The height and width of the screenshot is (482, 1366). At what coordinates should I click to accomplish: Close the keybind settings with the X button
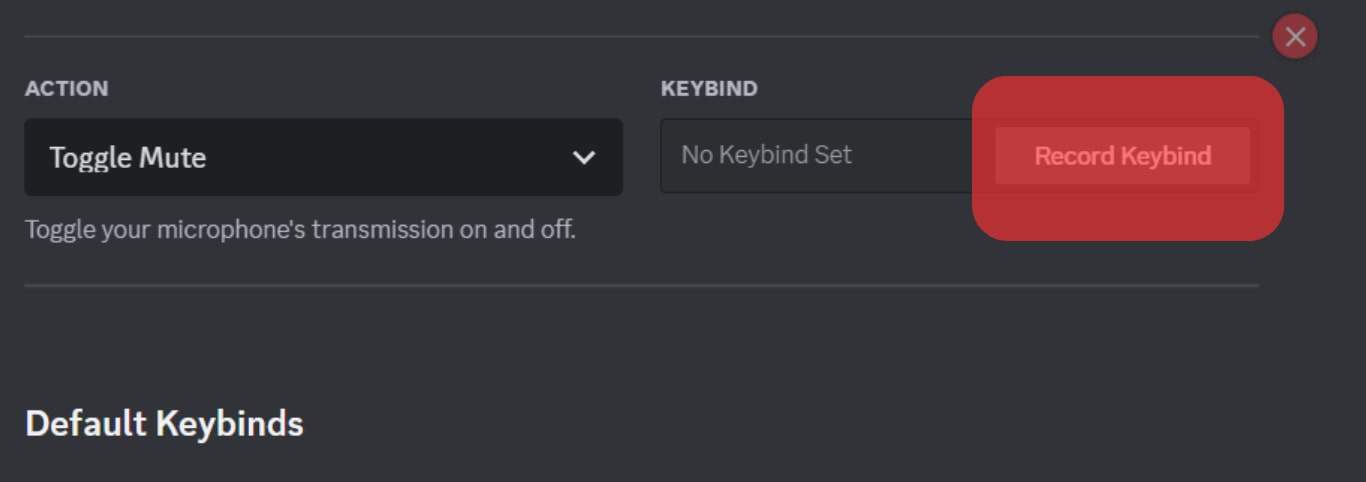tap(1295, 37)
